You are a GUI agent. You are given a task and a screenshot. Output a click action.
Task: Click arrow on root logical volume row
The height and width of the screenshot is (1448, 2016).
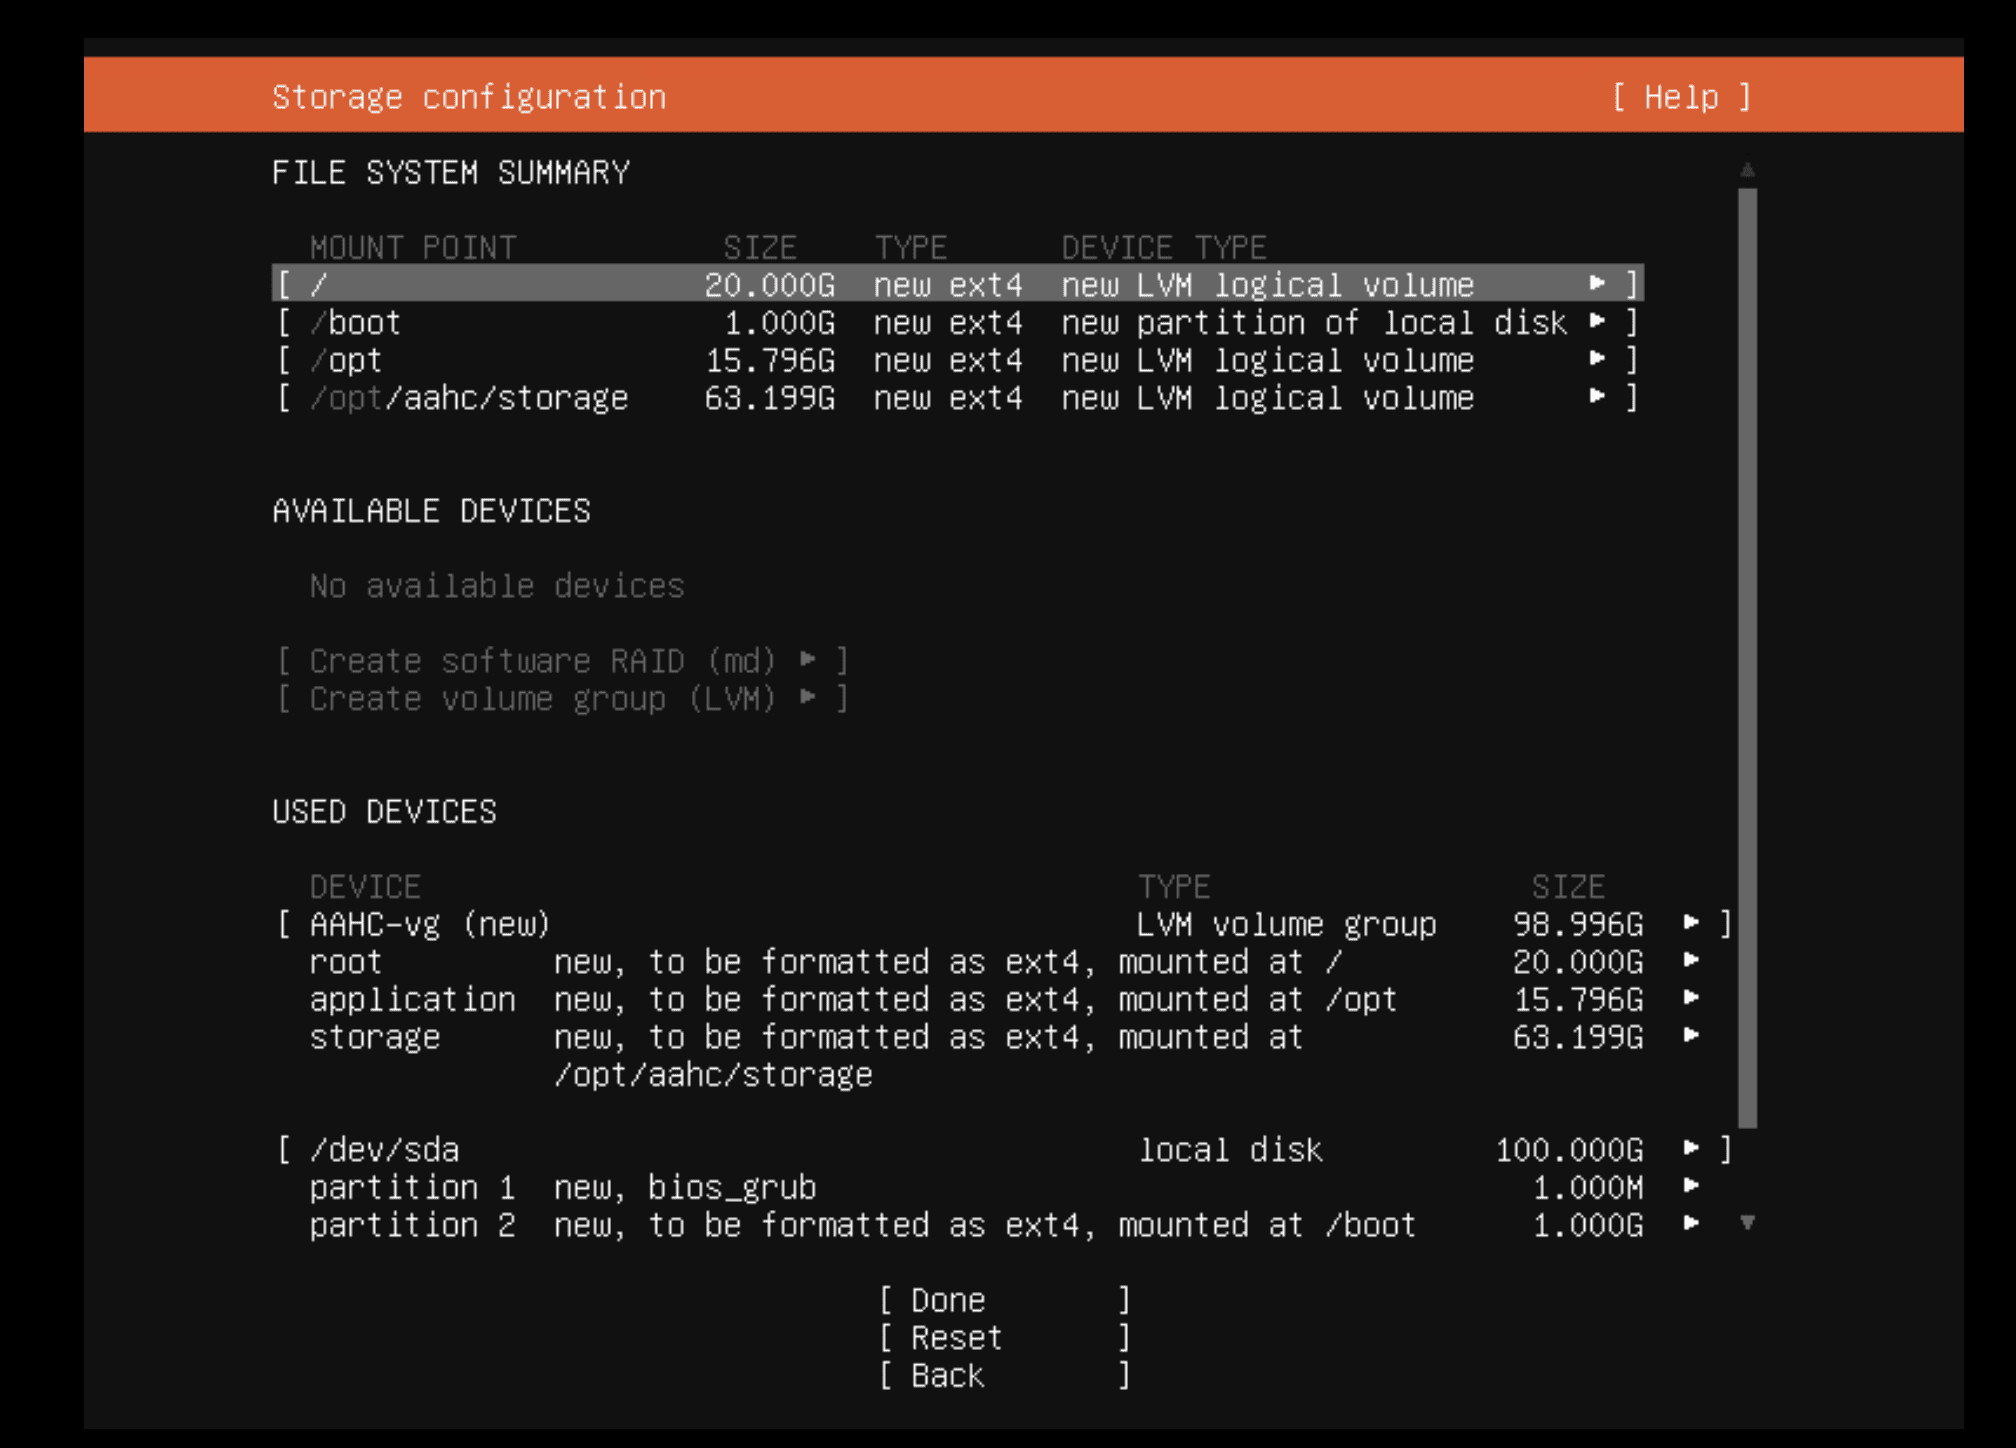[x=1691, y=961]
